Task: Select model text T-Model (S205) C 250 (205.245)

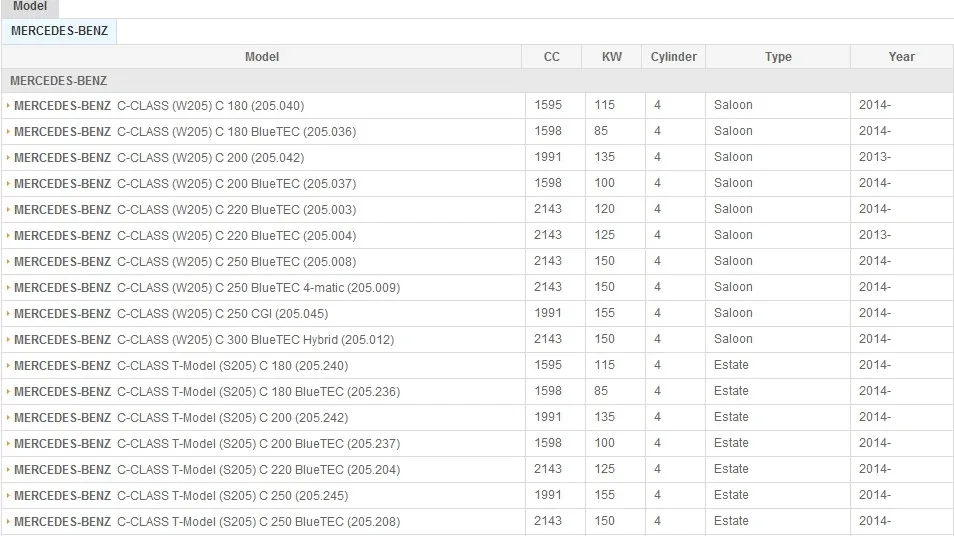Action: 260,496
